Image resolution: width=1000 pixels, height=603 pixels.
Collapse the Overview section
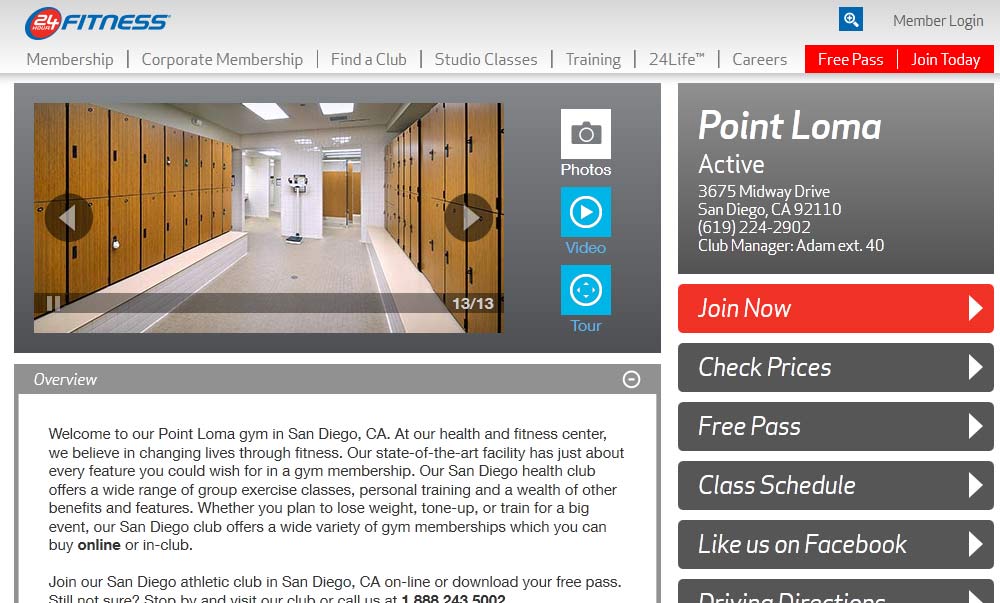(x=631, y=379)
